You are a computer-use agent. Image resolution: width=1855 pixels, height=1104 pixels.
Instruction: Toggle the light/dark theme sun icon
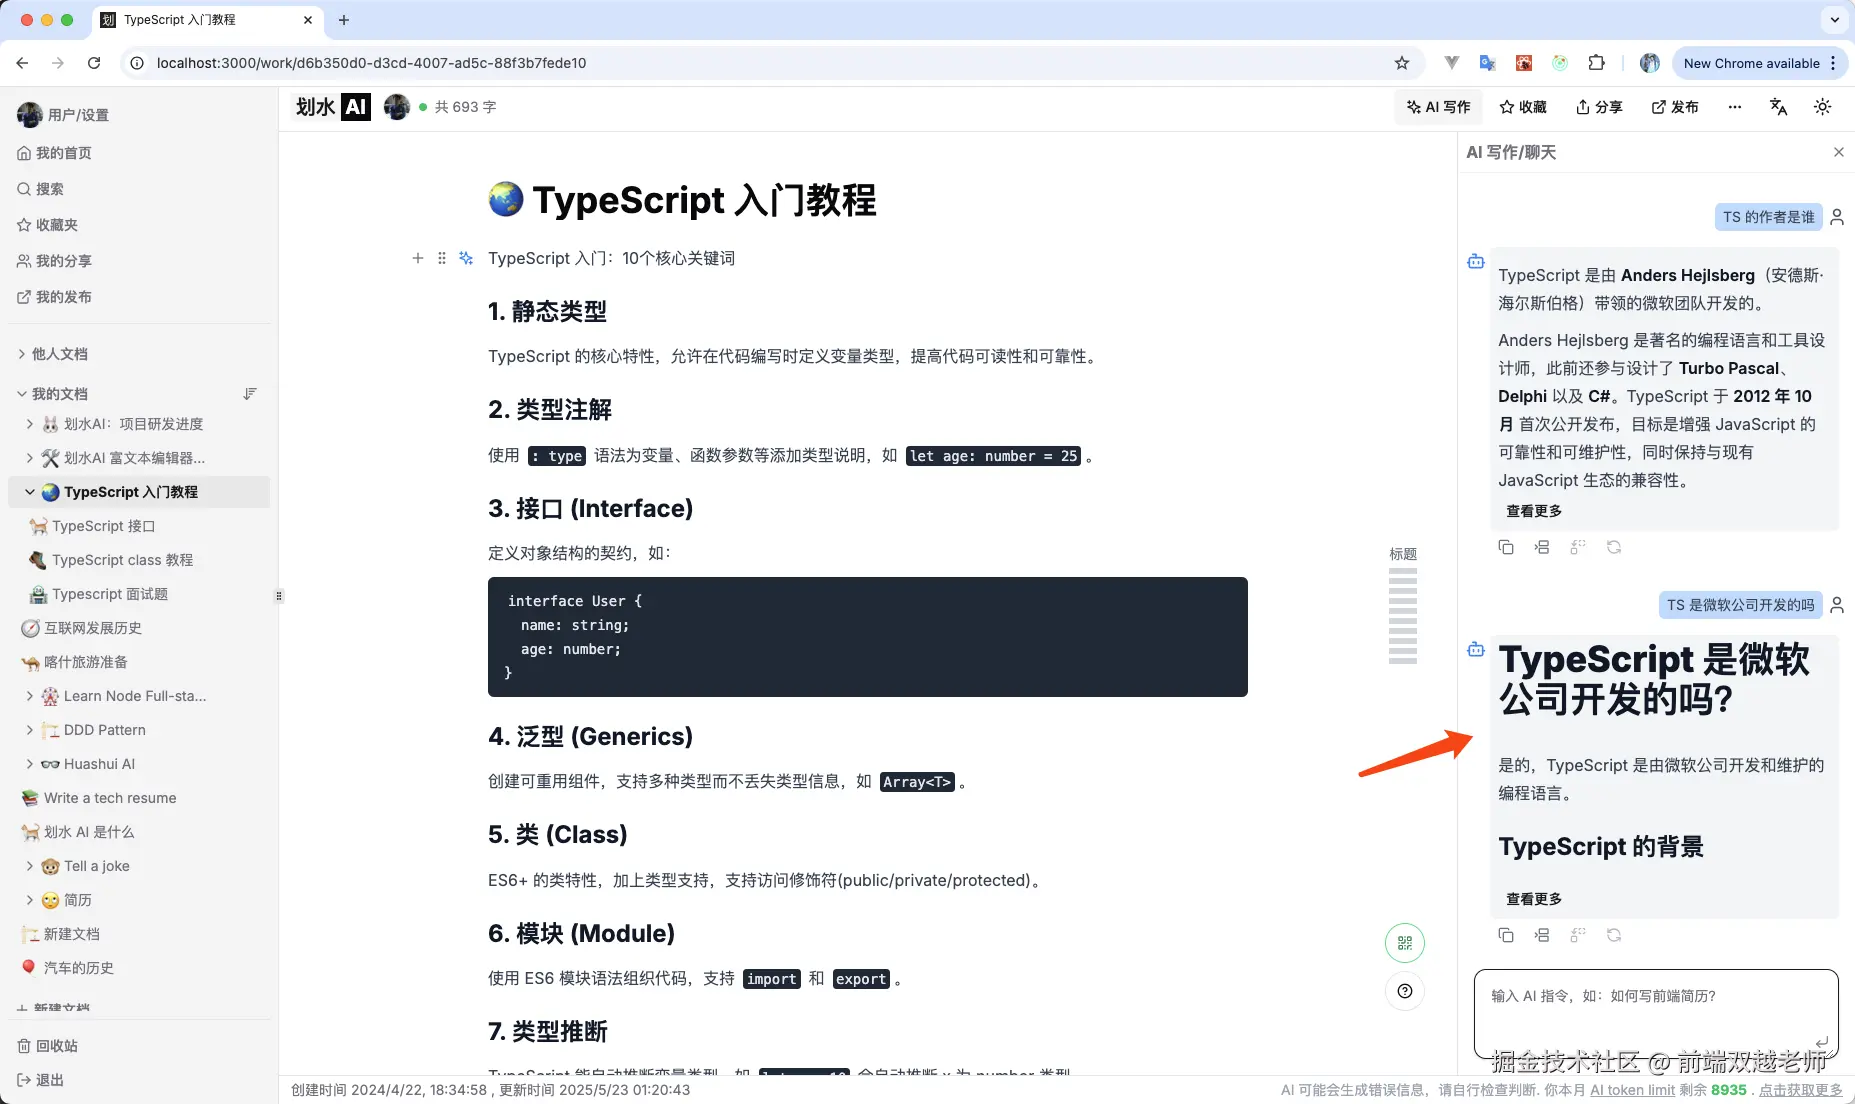[x=1822, y=107]
